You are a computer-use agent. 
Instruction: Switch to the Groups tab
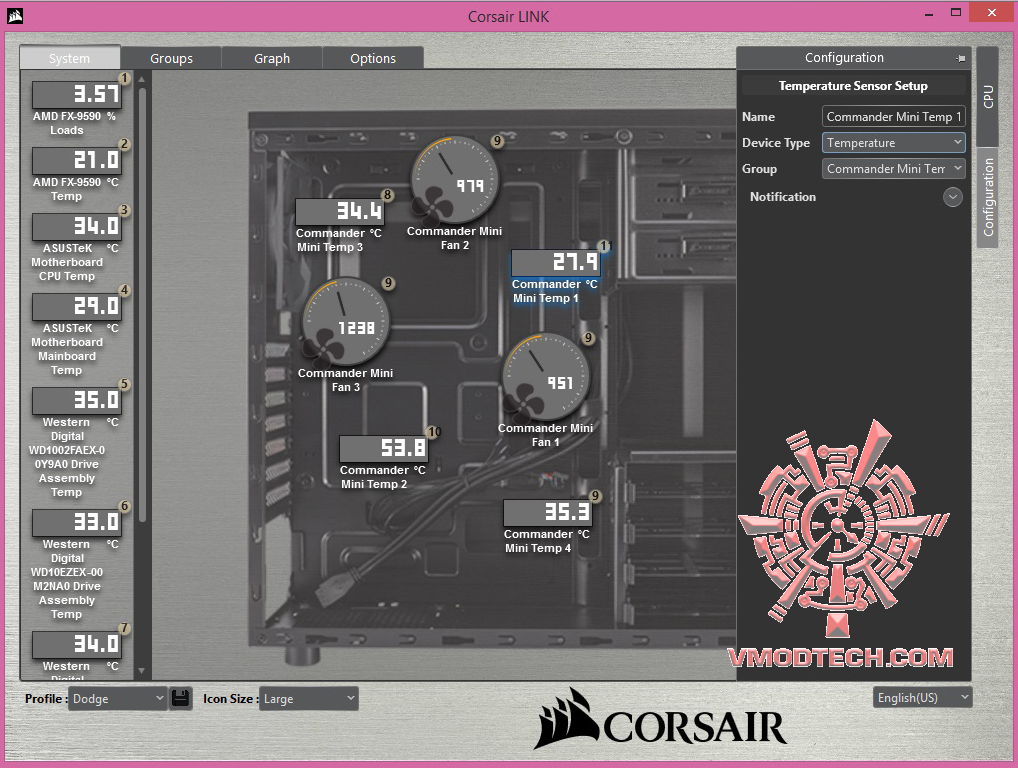pyautogui.click(x=171, y=58)
